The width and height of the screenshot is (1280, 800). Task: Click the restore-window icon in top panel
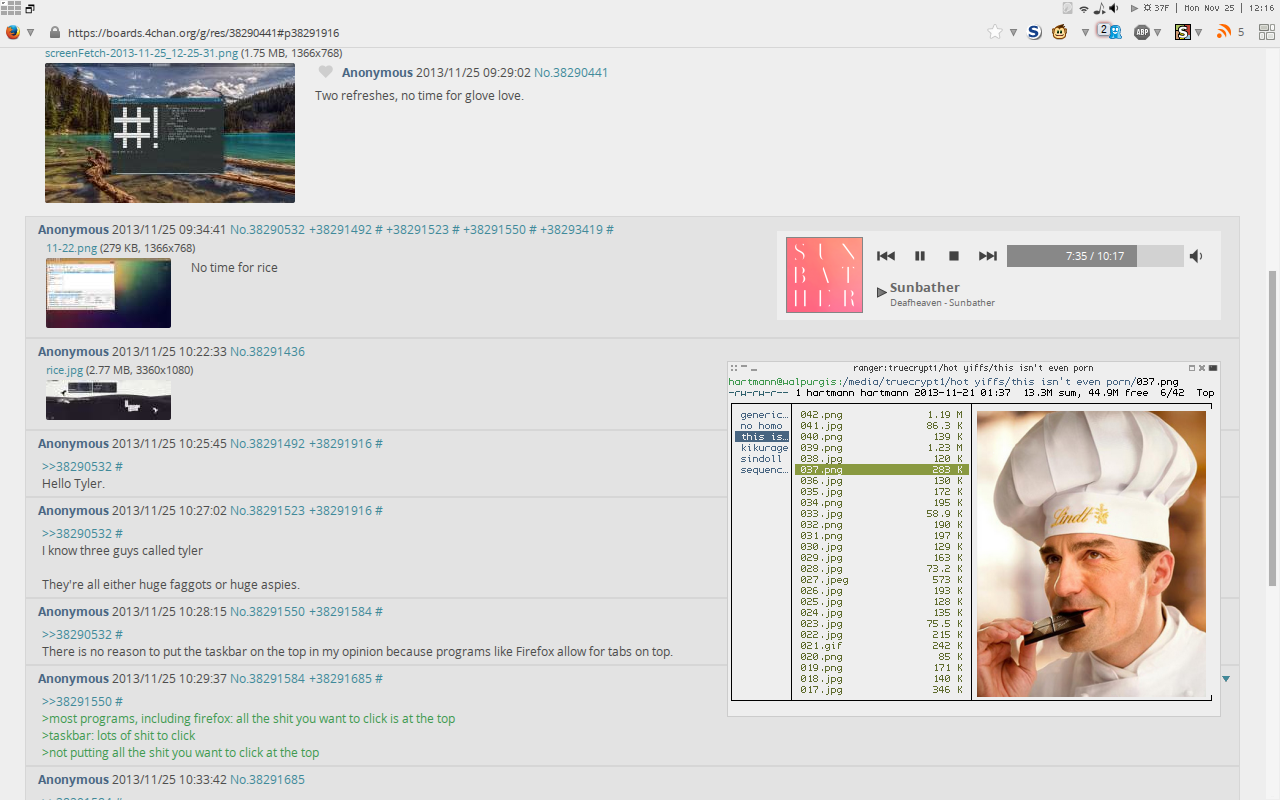click(30, 8)
